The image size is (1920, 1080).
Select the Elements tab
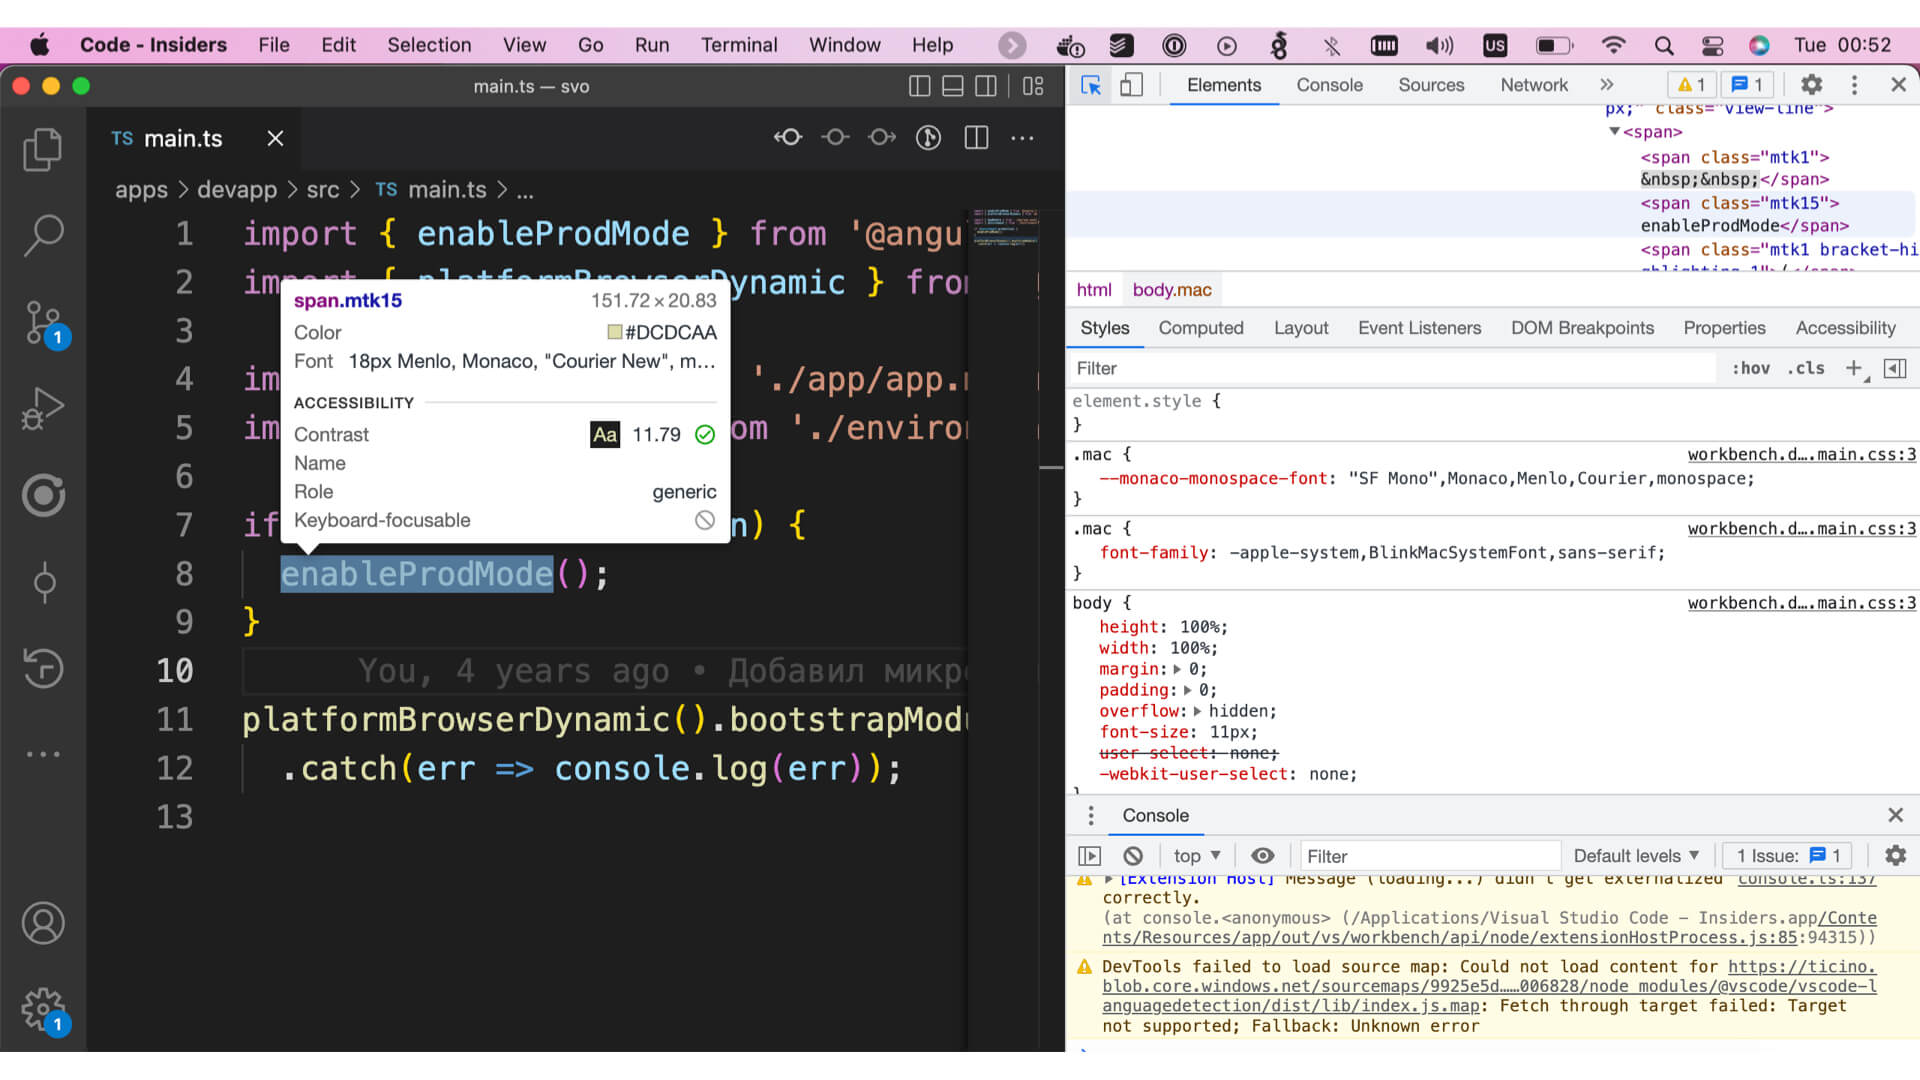[1224, 85]
